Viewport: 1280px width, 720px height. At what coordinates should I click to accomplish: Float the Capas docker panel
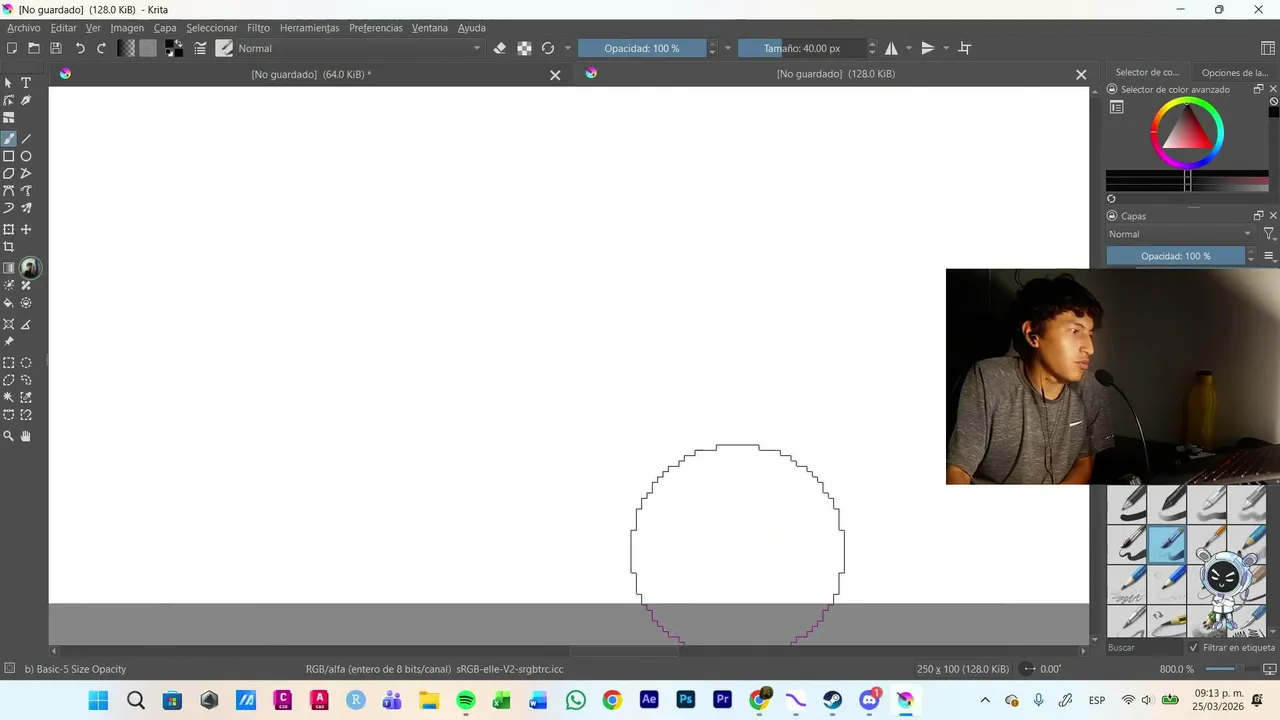[1259, 216]
